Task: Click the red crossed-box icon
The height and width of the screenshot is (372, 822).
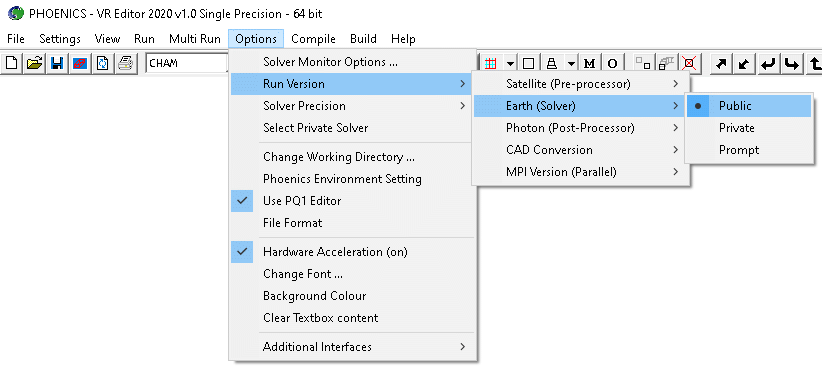Action: (690, 63)
